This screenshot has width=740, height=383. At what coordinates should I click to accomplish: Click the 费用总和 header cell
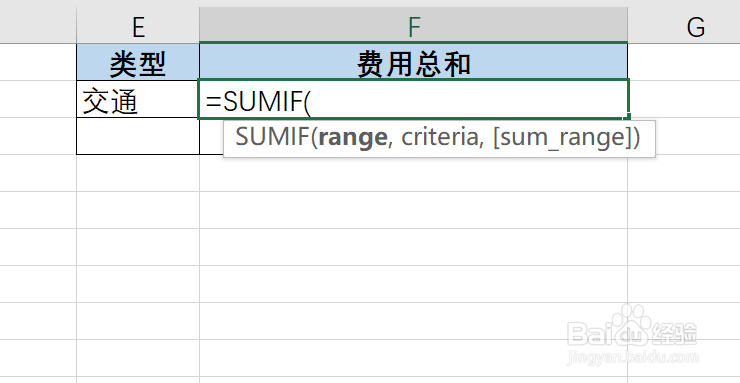point(413,62)
